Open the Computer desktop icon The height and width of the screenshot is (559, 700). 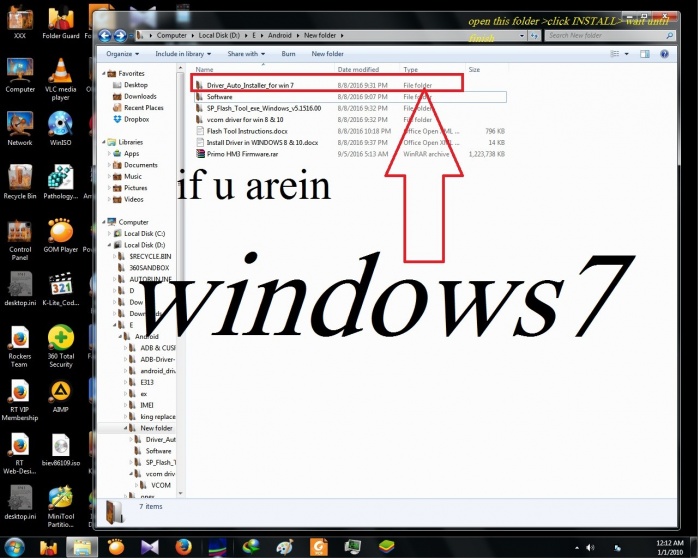[x=20, y=75]
